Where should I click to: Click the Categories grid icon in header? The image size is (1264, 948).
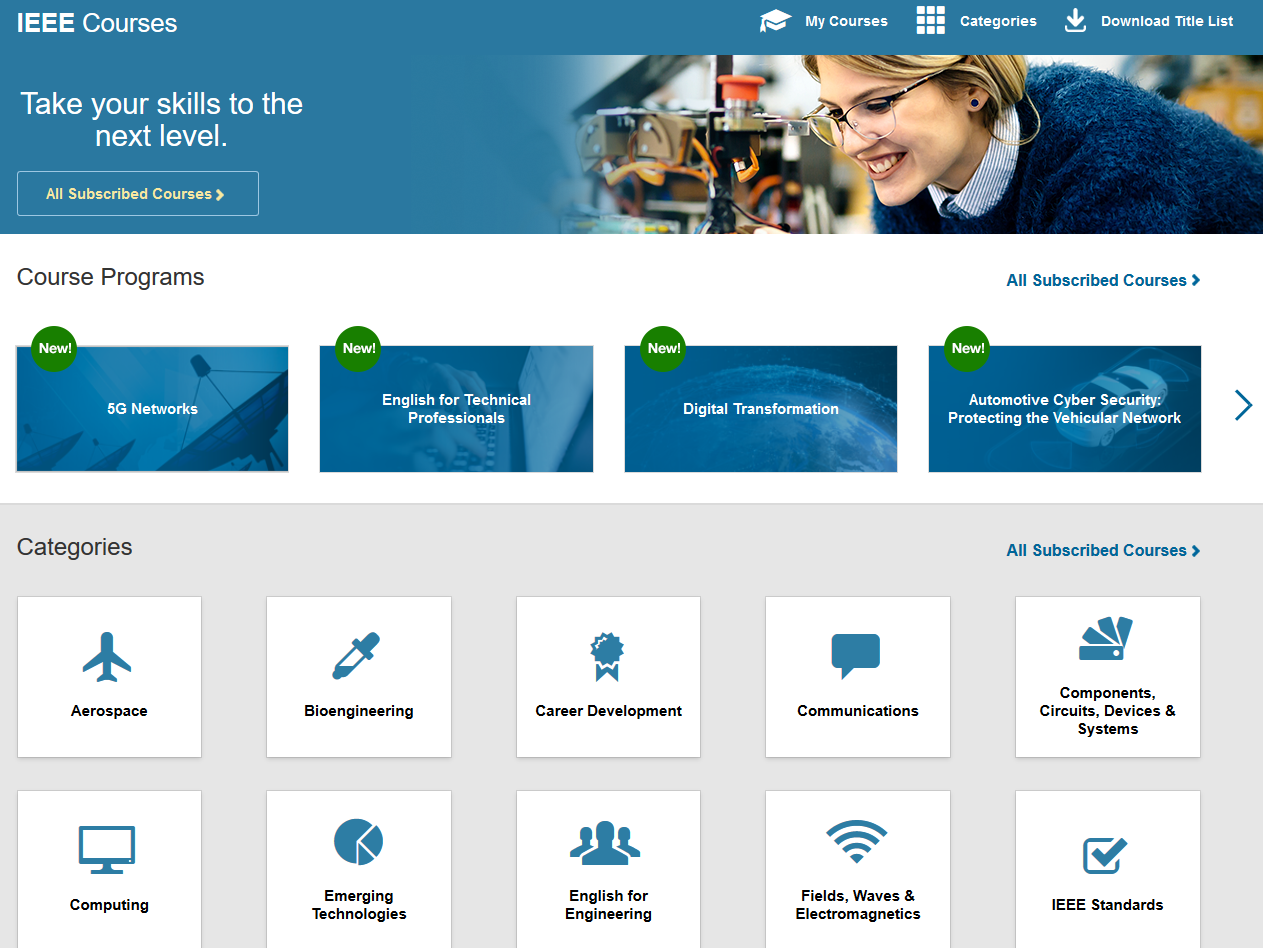pyautogui.click(x=930, y=21)
